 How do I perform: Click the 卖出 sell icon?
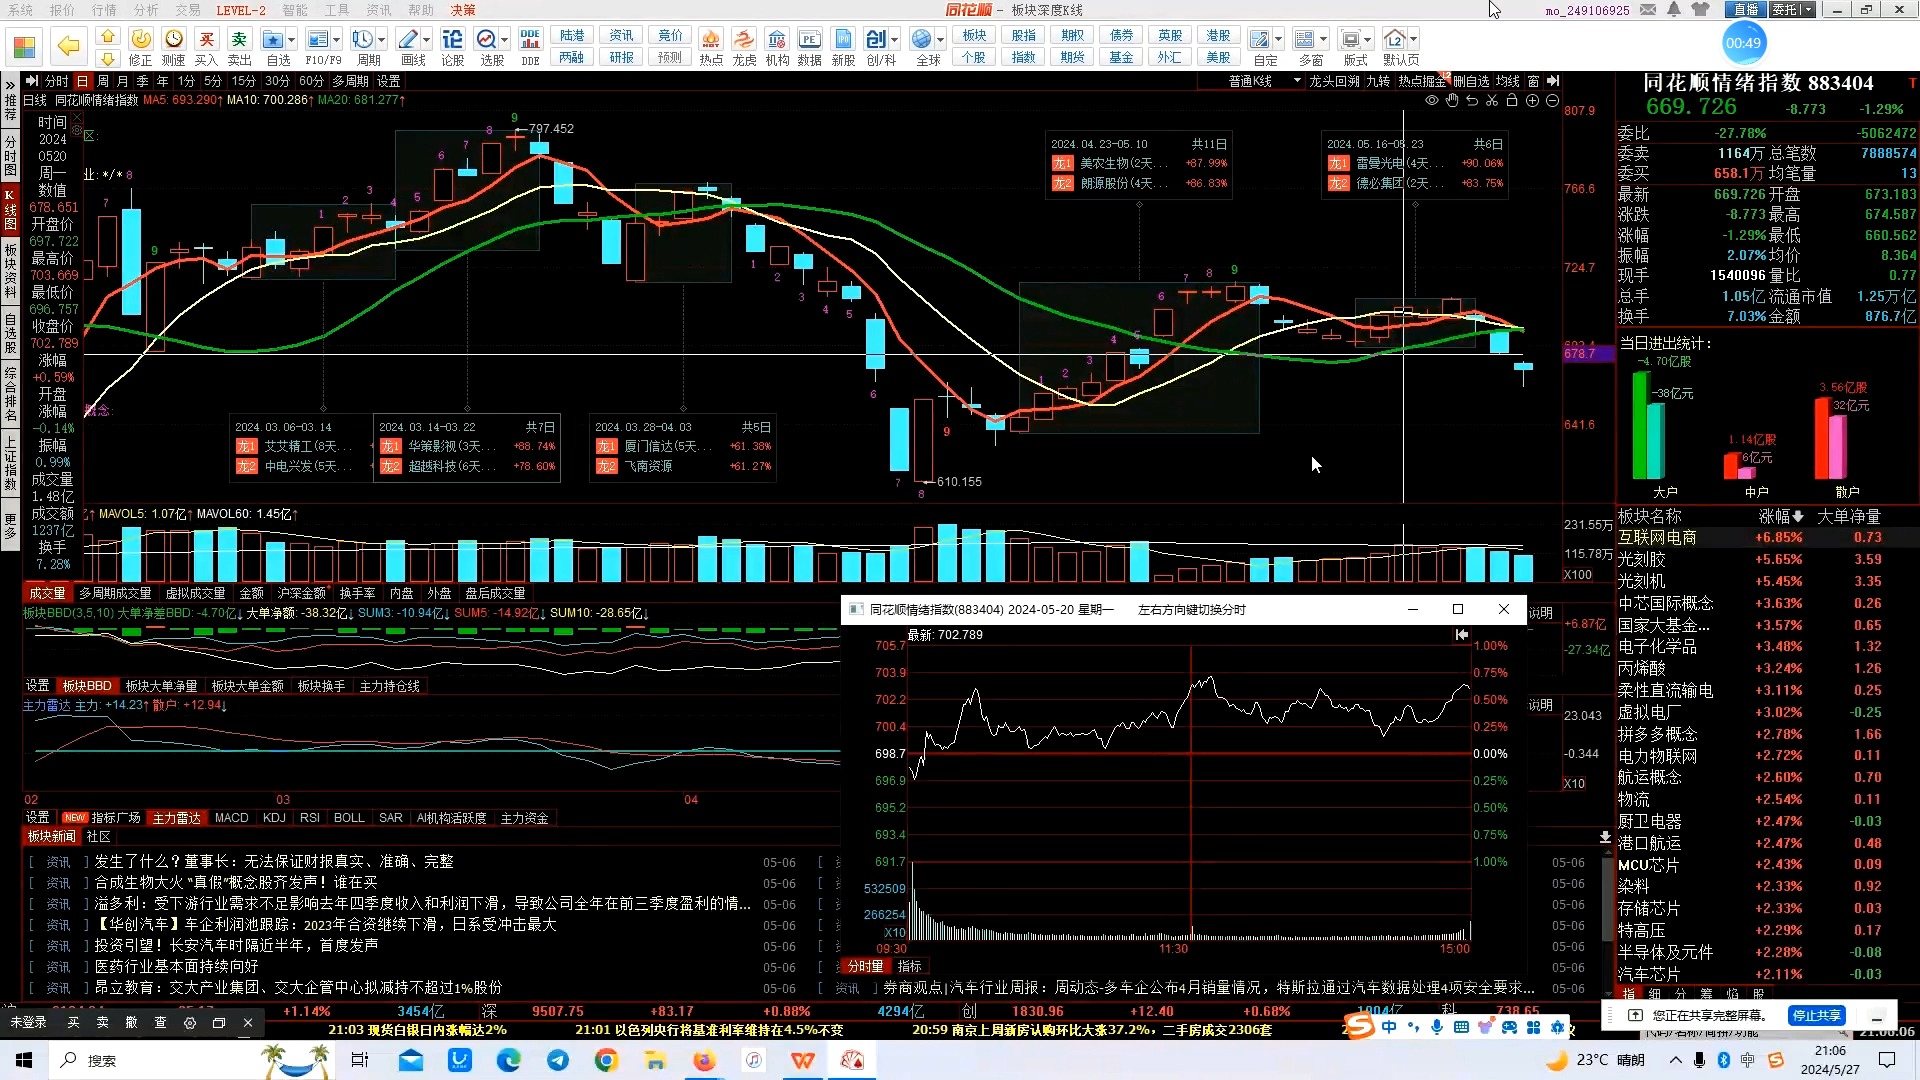[240, 46]
